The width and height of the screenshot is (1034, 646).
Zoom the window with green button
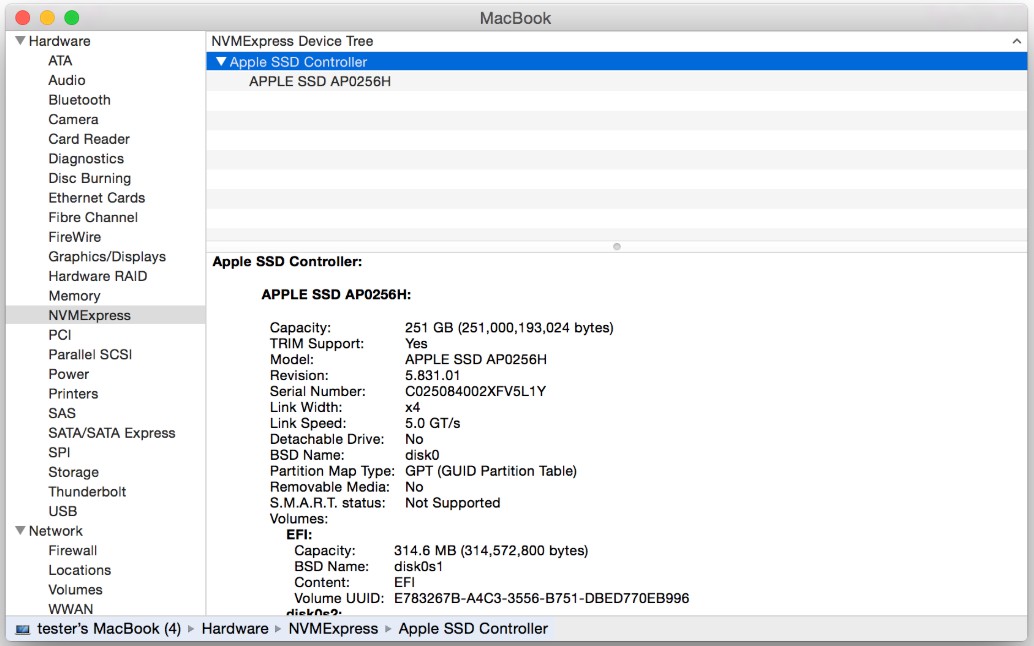[x=71, y=18]
